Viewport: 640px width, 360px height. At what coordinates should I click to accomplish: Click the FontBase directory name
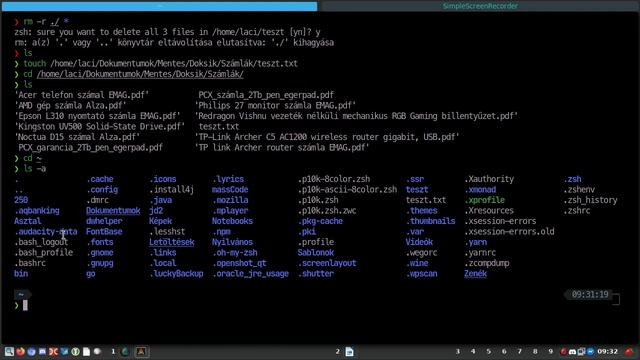(104, 231)
